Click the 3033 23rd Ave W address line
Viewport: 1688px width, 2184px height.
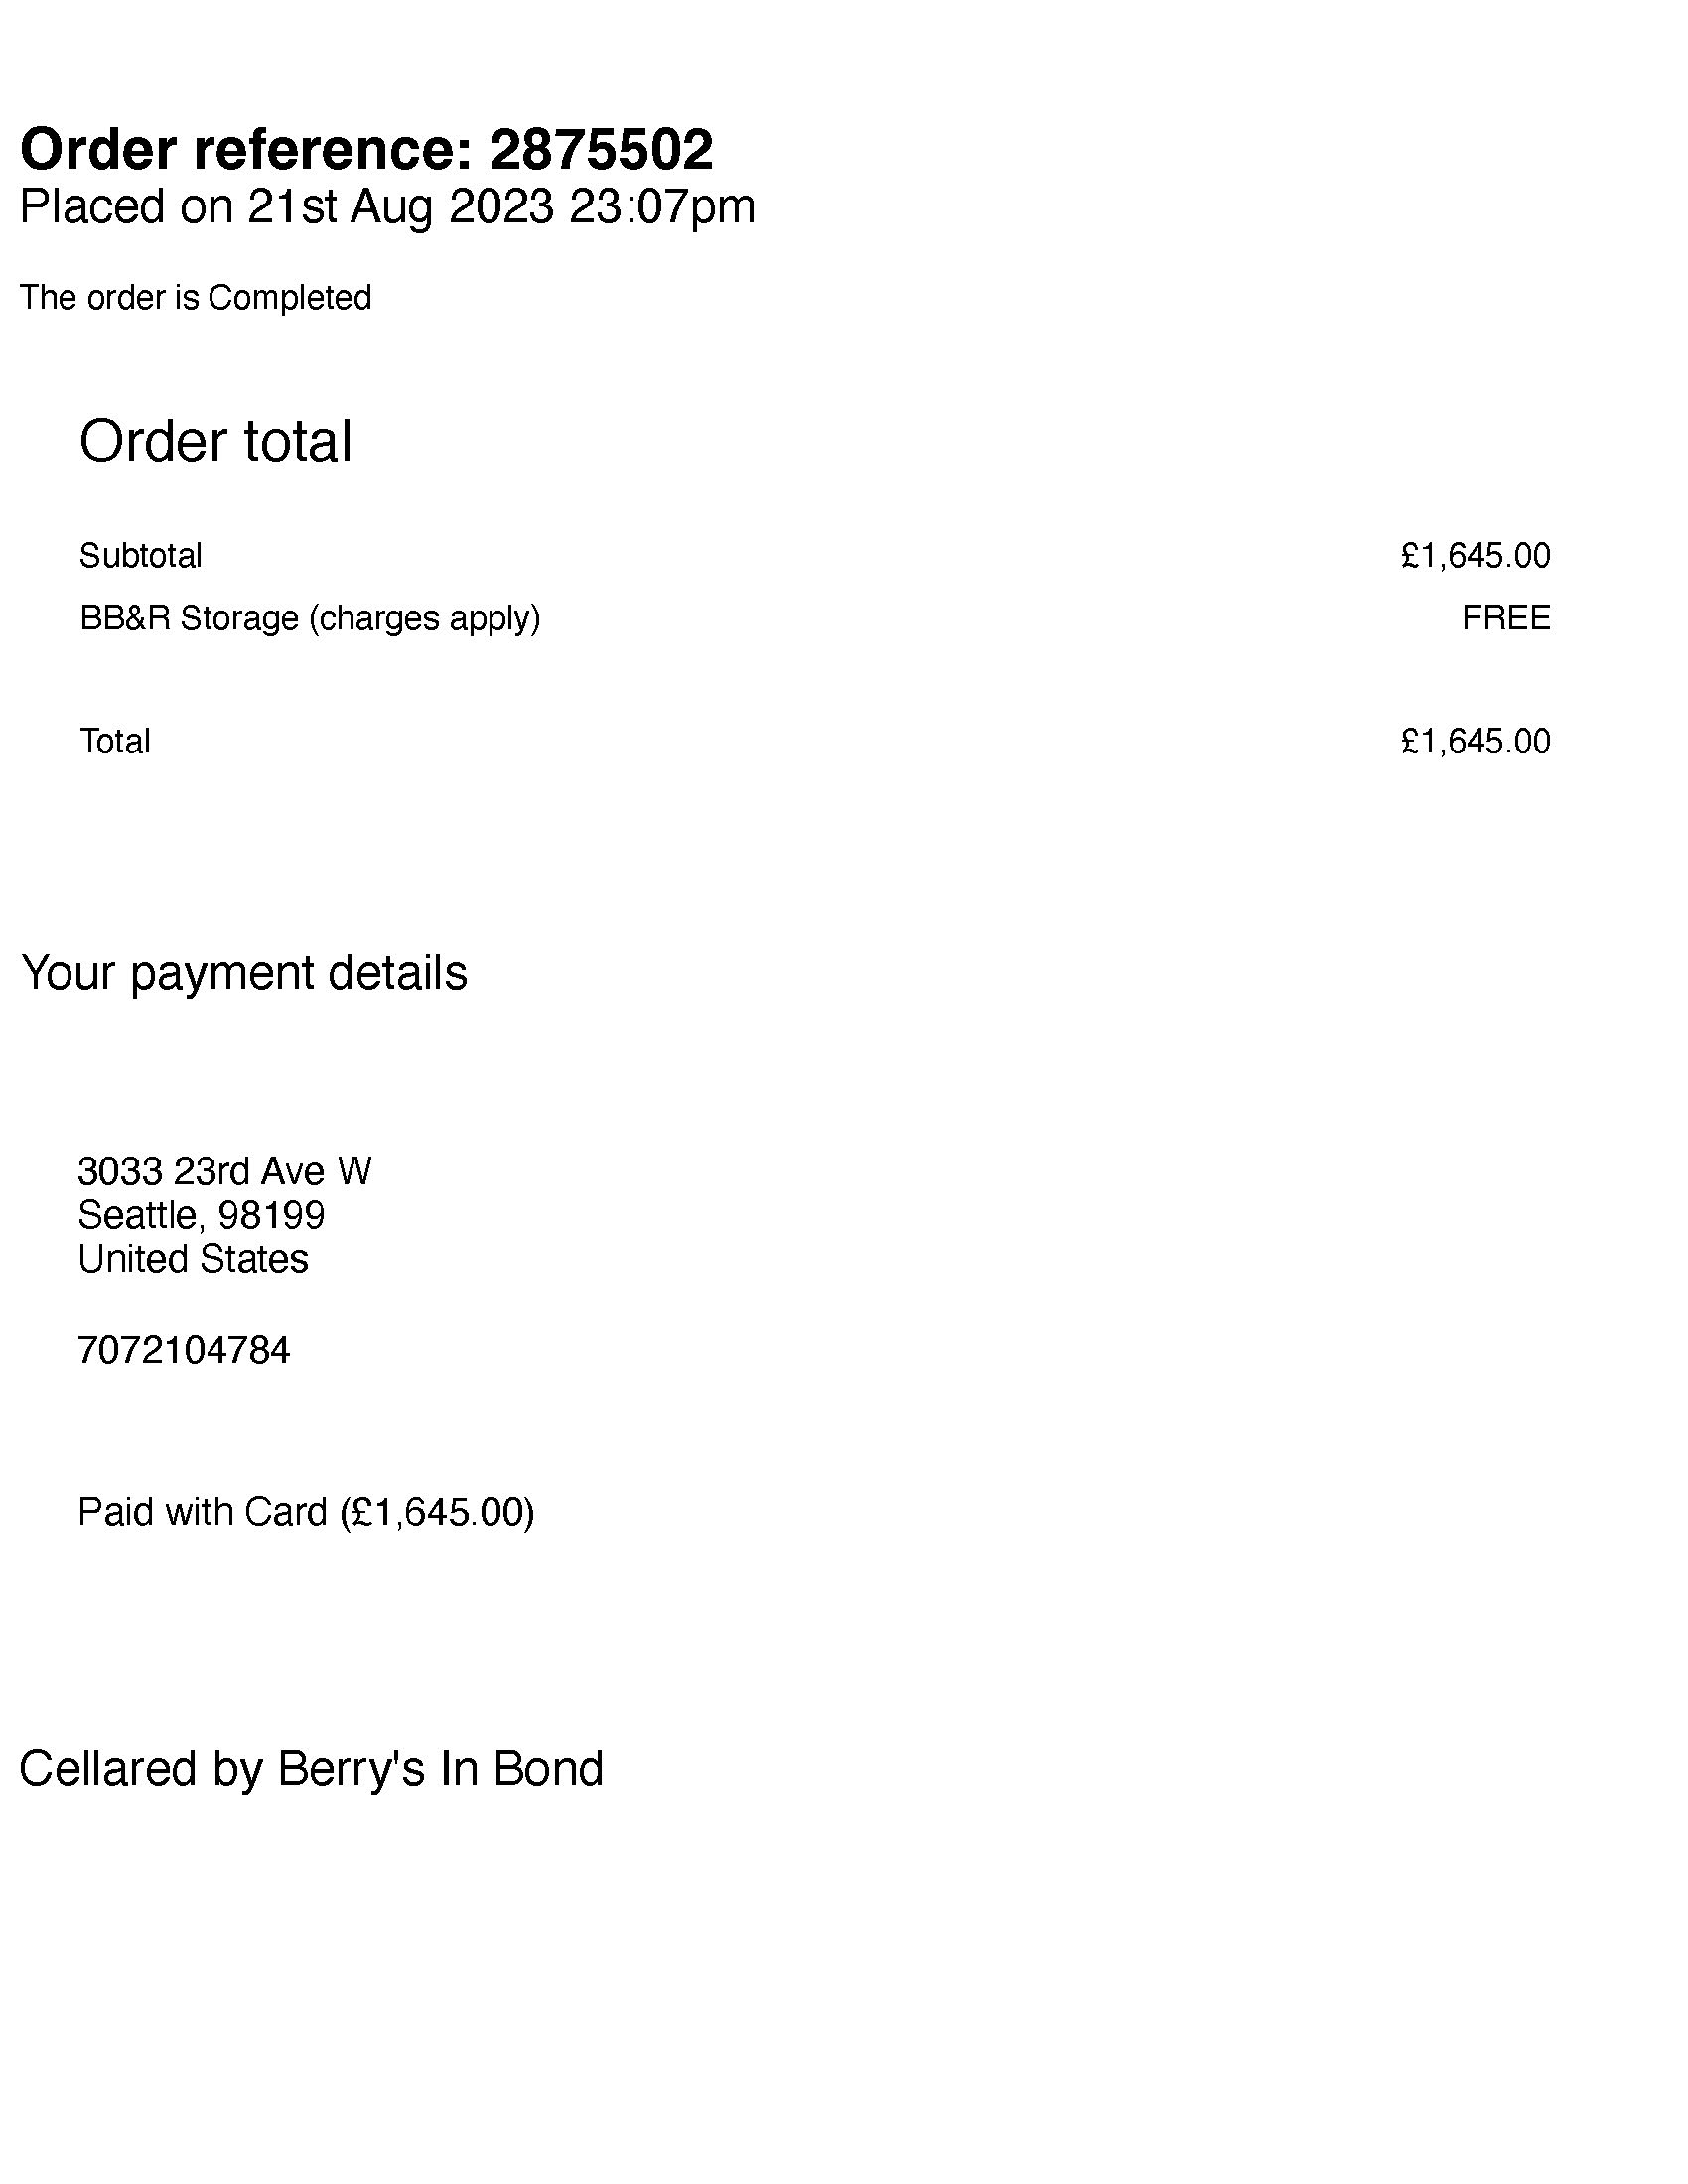[x=225, y=1171]
